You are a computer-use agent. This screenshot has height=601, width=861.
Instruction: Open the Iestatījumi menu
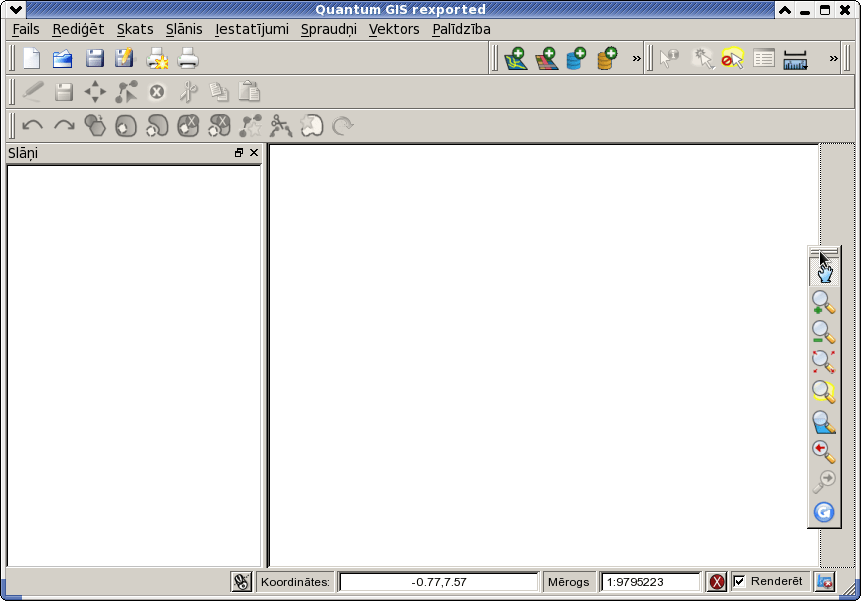[x=251, y=29]
